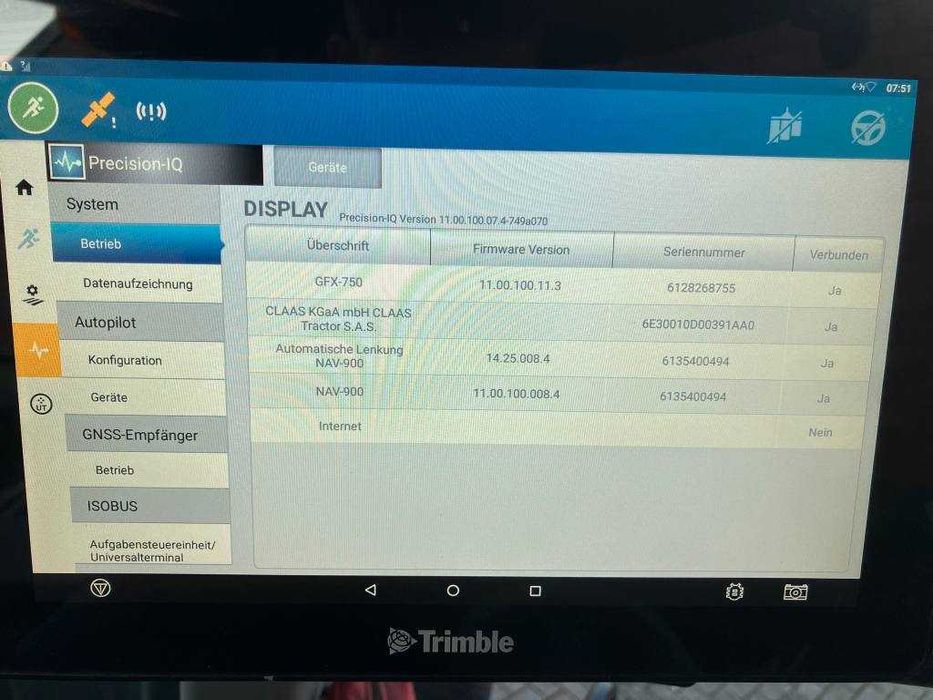Tap the disabled steering wheel autosteer icon
The width and height of the screenshot is (933, 700).
868,127
